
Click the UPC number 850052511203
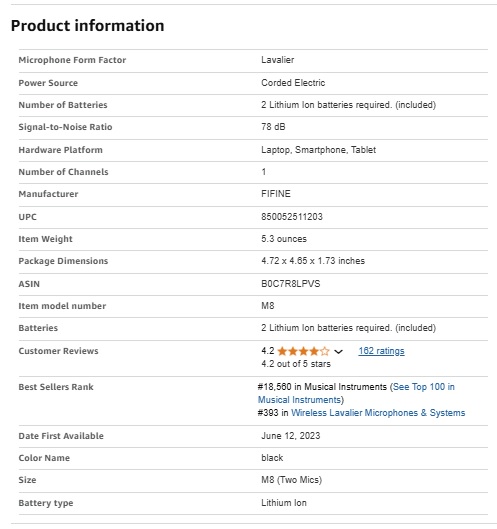pos(292,217)
